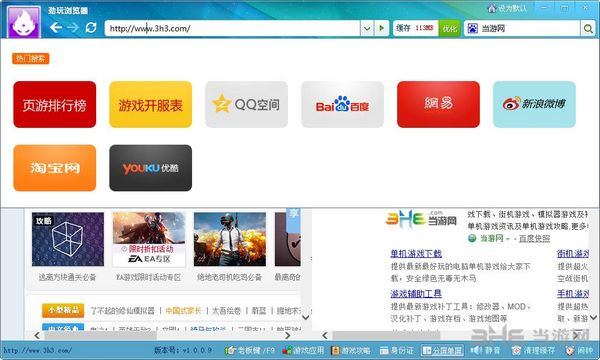Click the 设为默认 home icon
This screenshot has height=360, width=600.
click(x=492, y=8)
